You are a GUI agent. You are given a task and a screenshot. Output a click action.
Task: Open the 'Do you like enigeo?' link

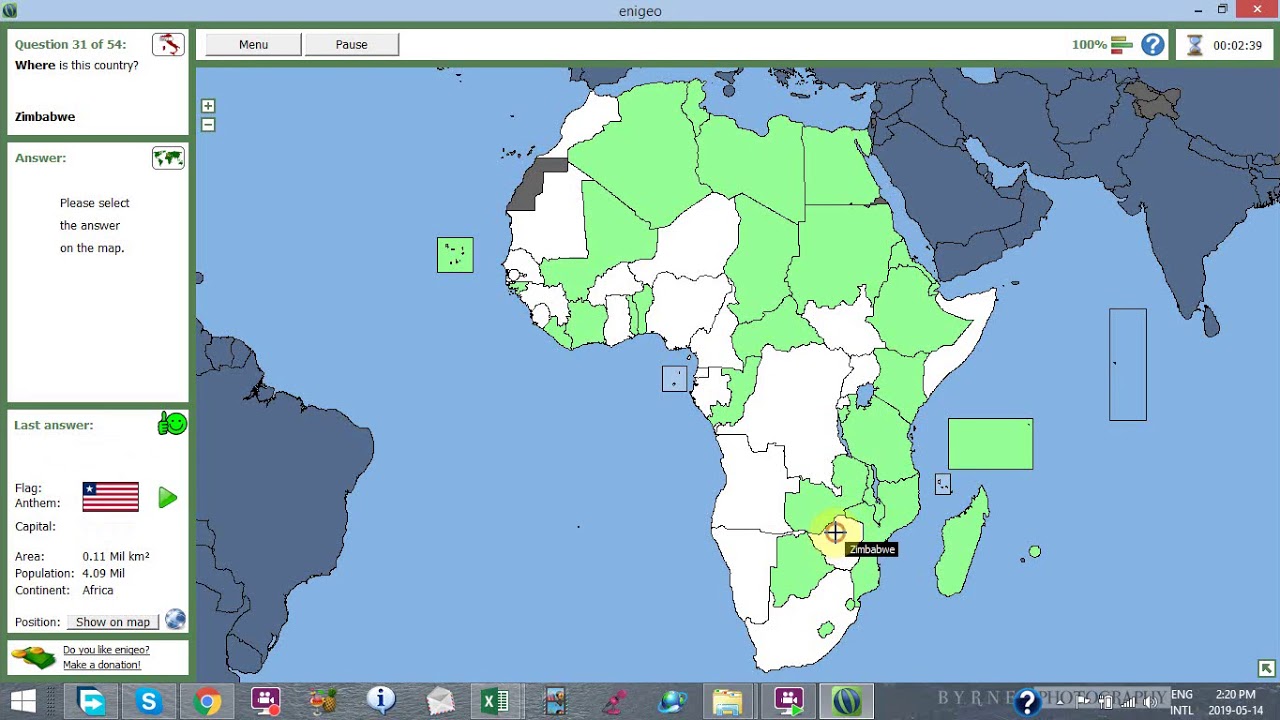click(x=106, y=650)
